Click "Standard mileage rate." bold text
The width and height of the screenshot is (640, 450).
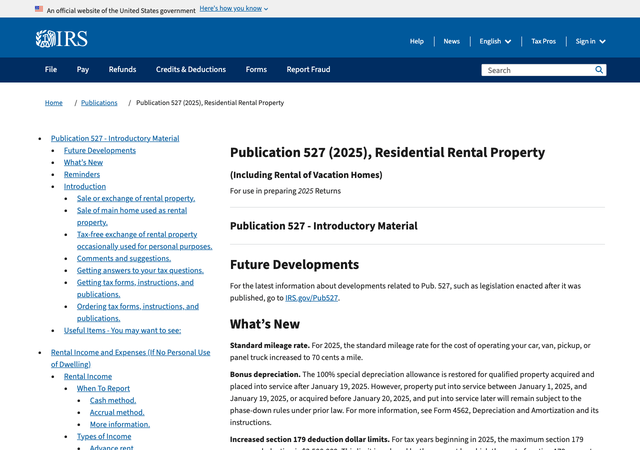270,345
